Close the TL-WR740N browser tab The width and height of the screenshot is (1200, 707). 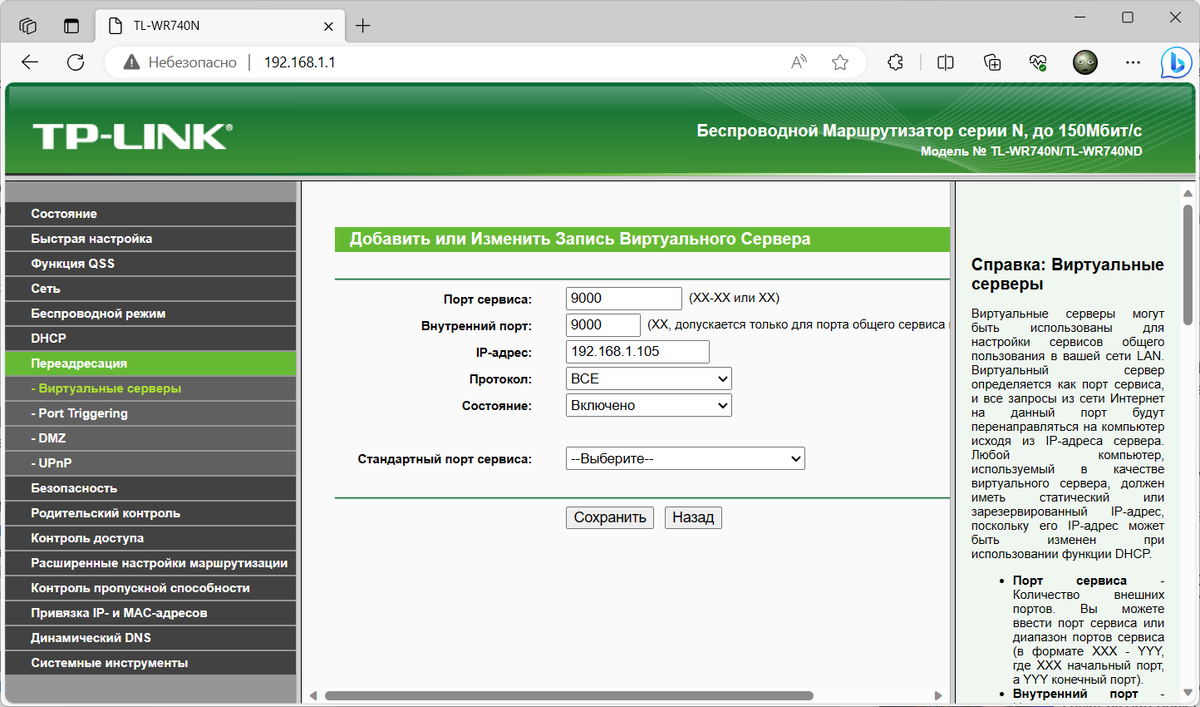[x=326, y=25]
